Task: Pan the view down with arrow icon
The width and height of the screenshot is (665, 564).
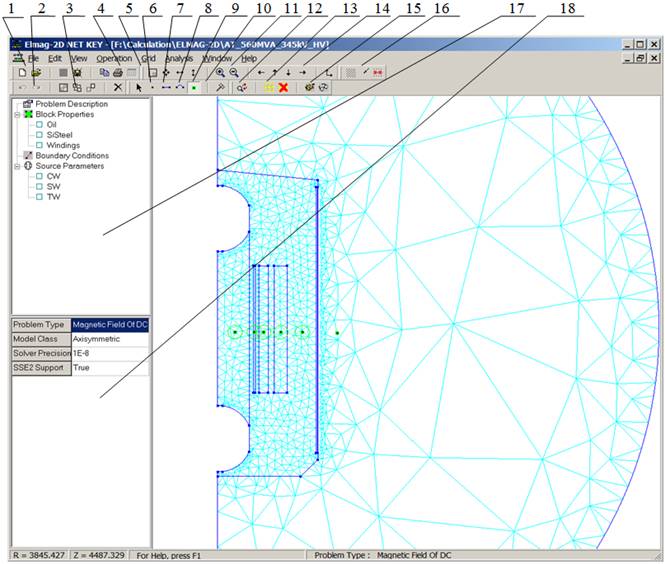Action: [x=289, y=73]
